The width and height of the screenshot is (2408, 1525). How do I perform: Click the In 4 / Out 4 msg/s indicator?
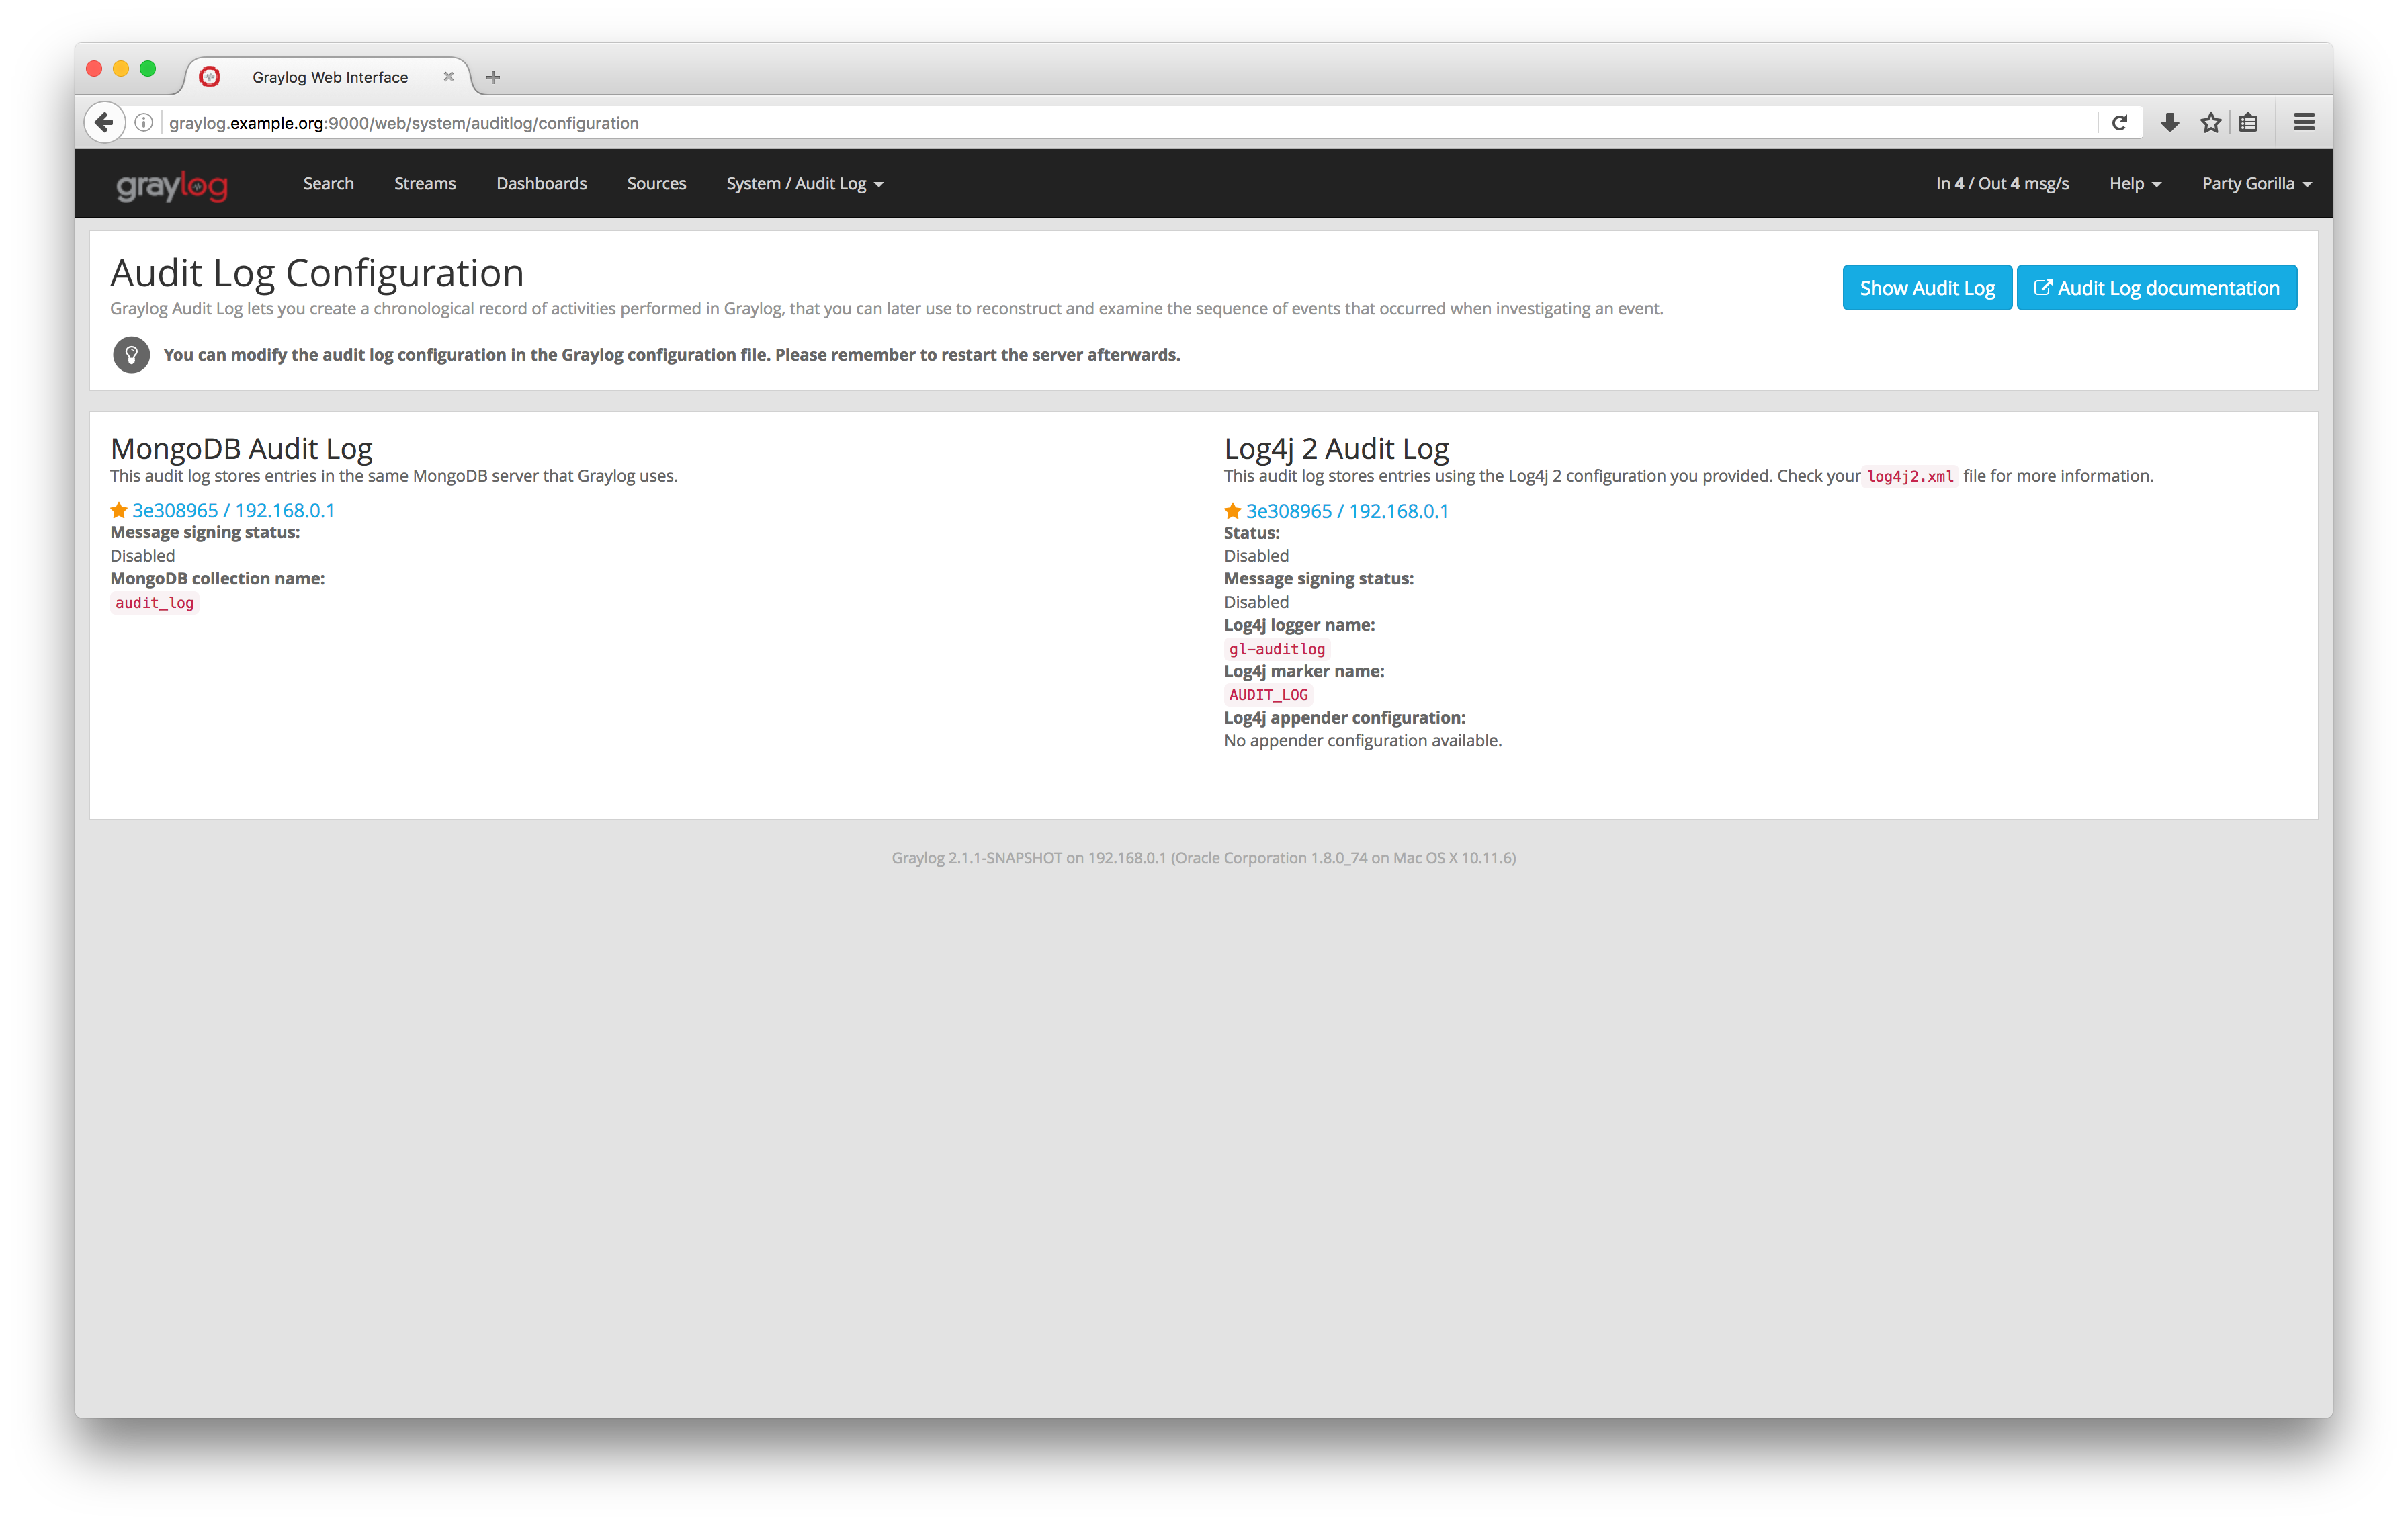point(2002,184)
